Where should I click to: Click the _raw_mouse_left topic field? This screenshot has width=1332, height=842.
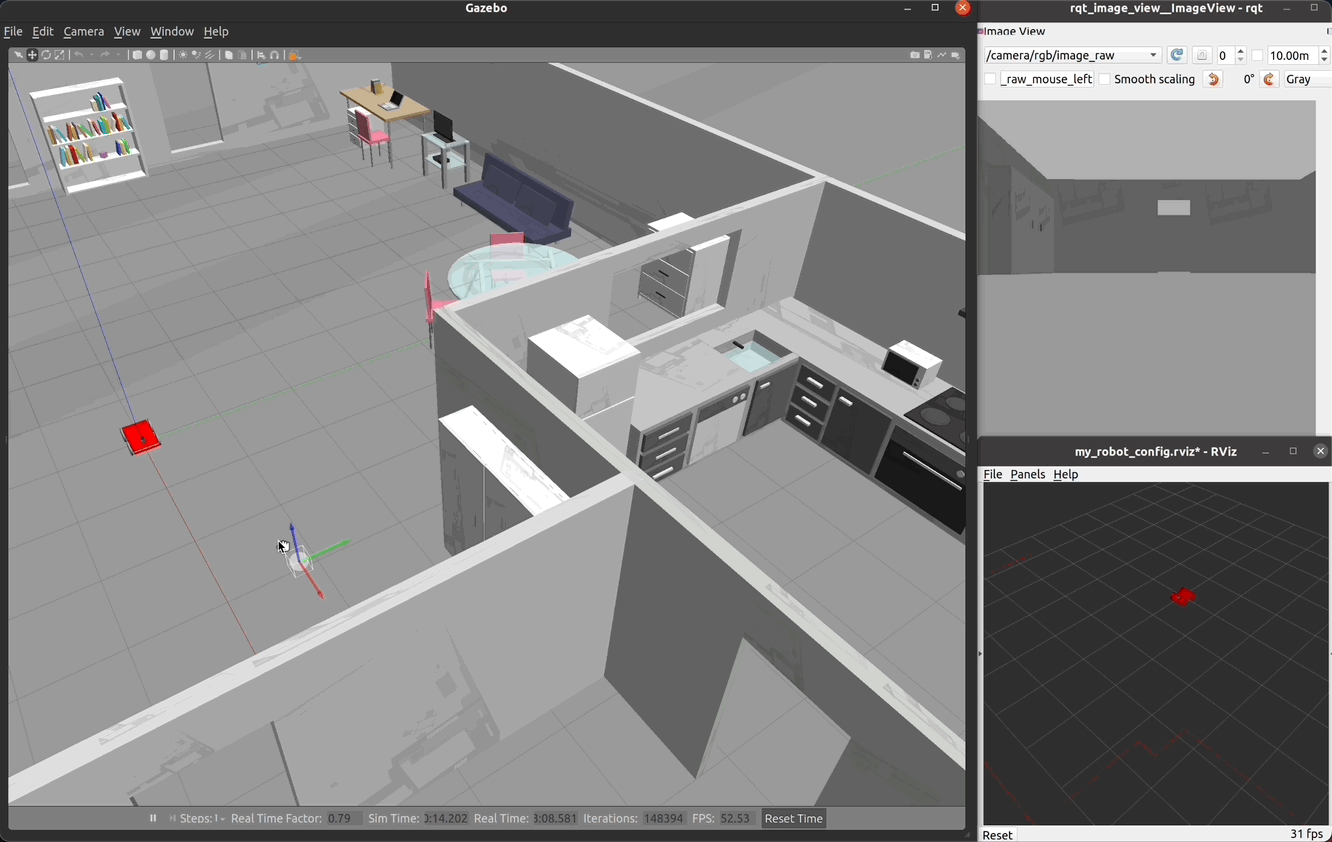click(1046, 79)
